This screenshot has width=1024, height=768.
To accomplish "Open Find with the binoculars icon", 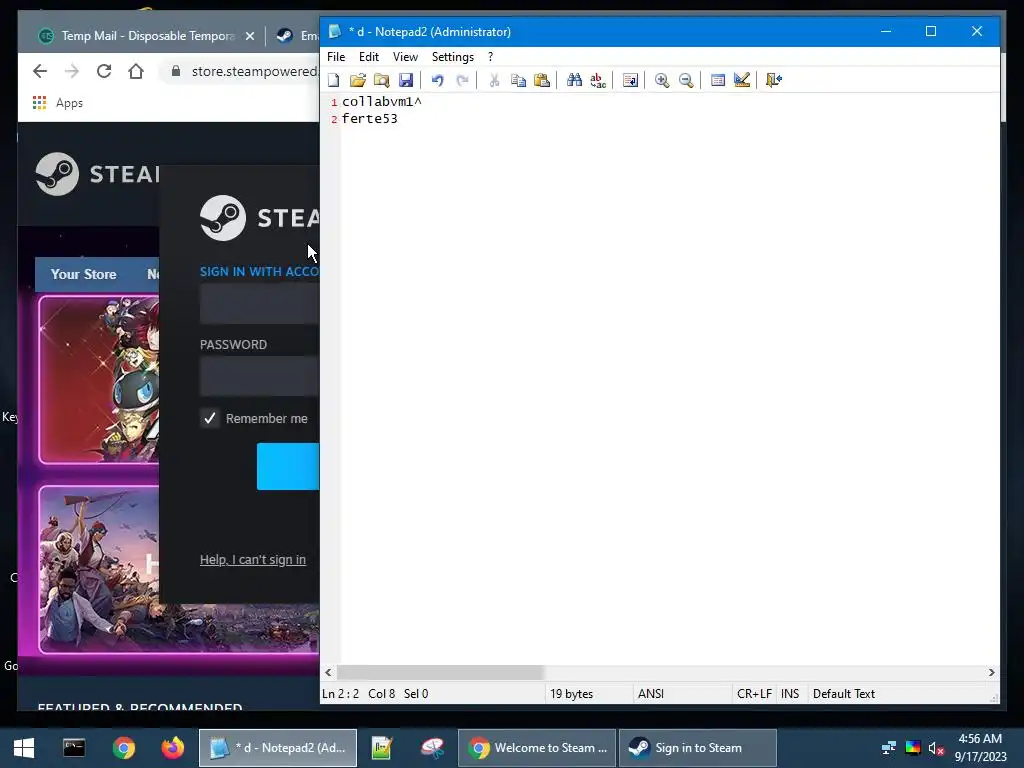I will point(574,80).
